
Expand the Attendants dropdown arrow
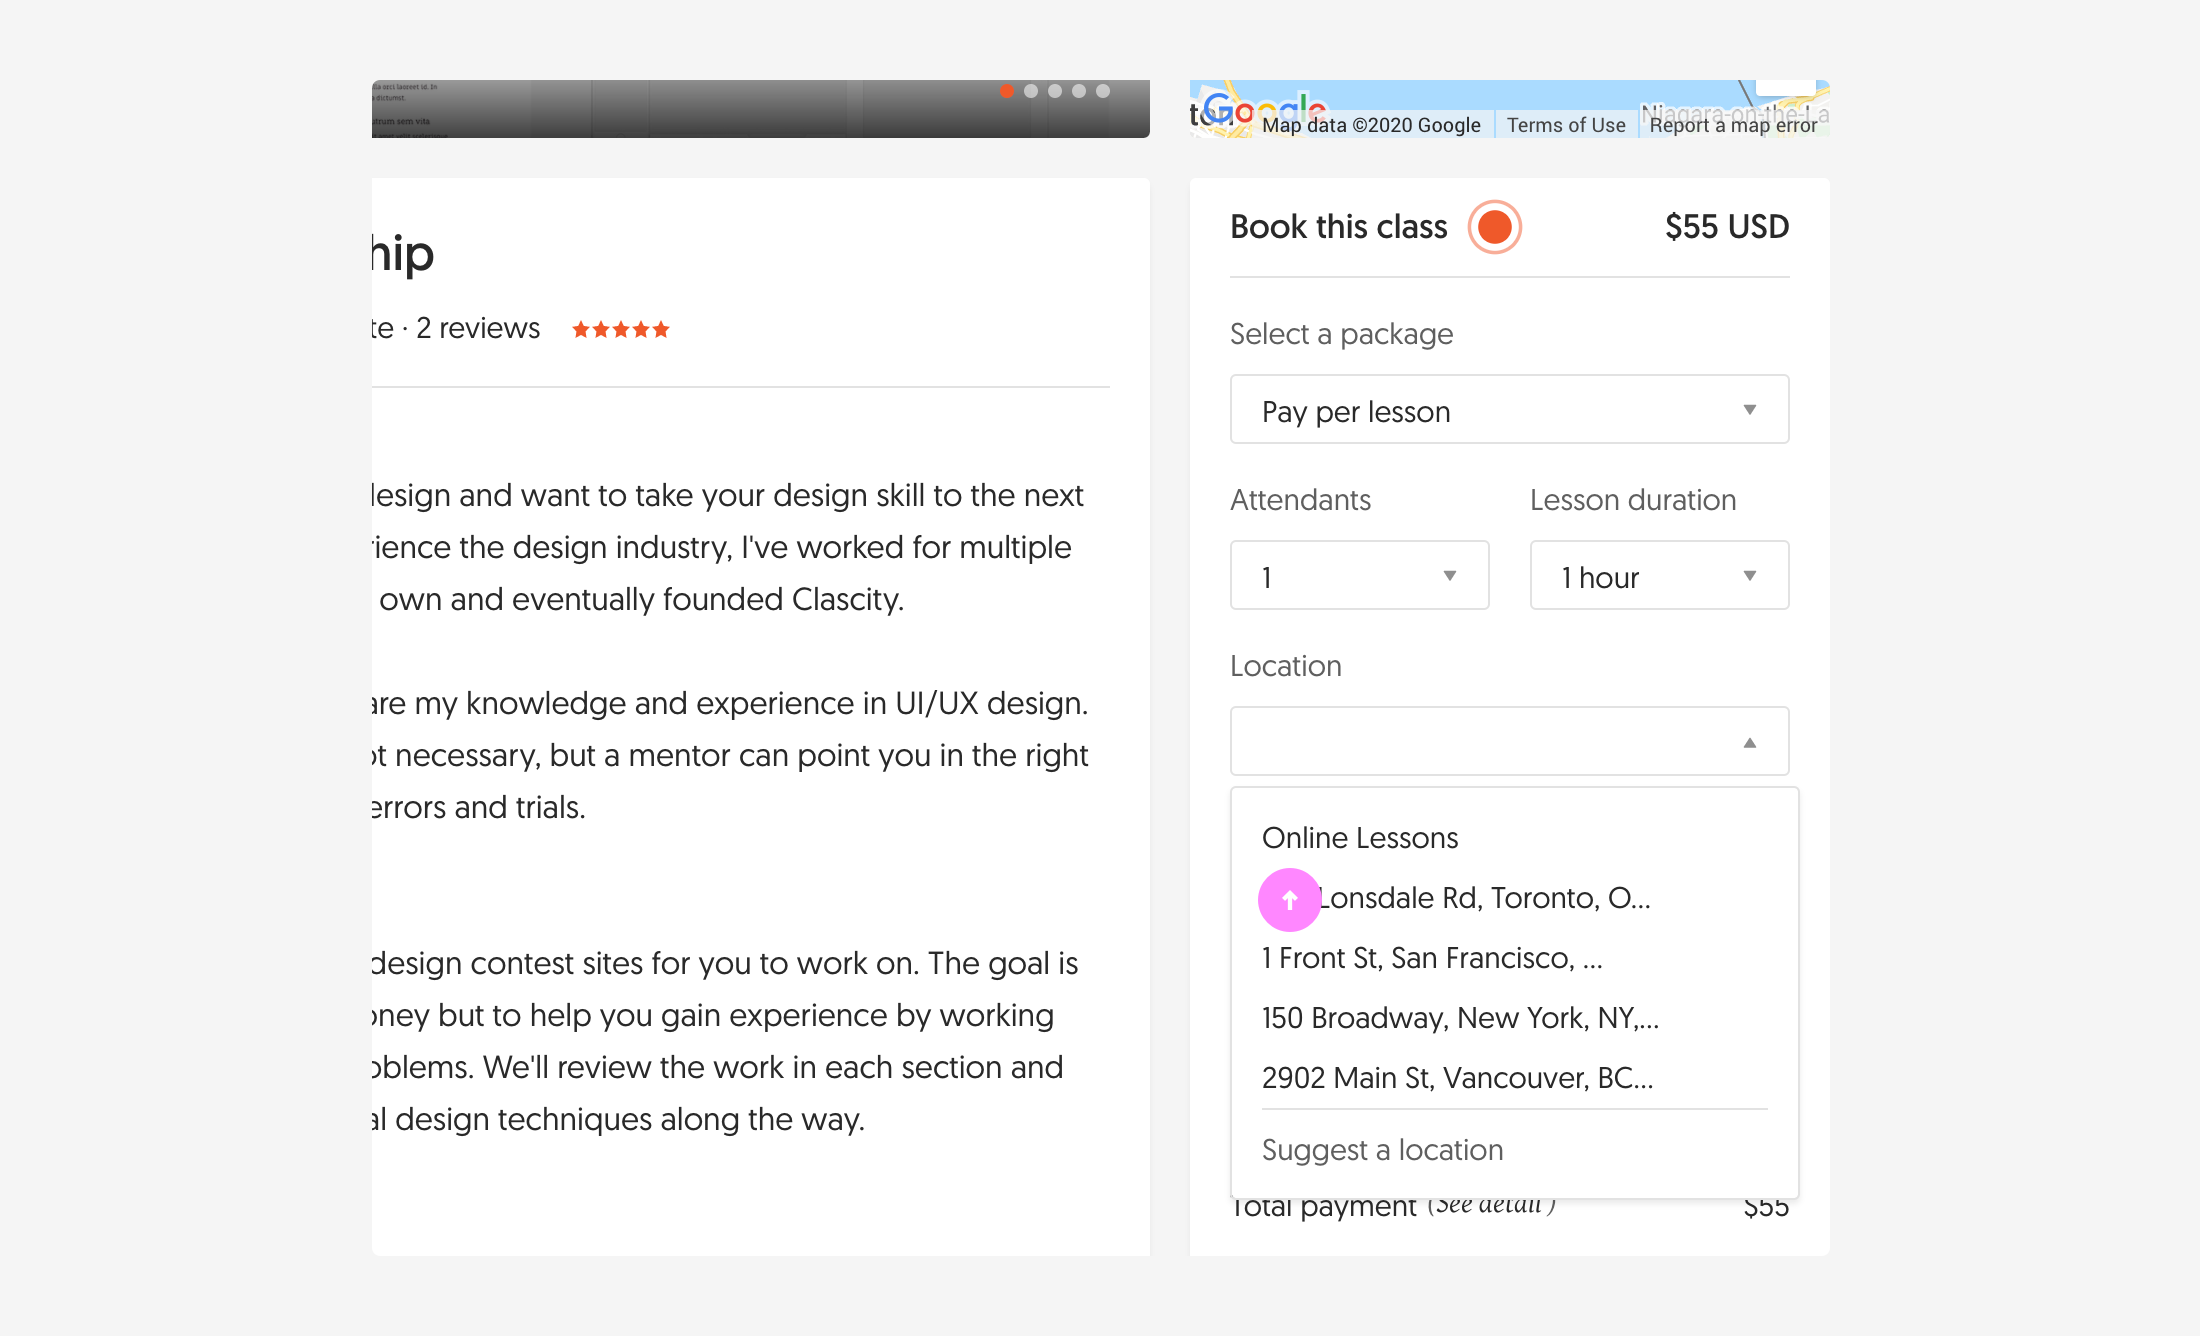(x=1449, y=576)
